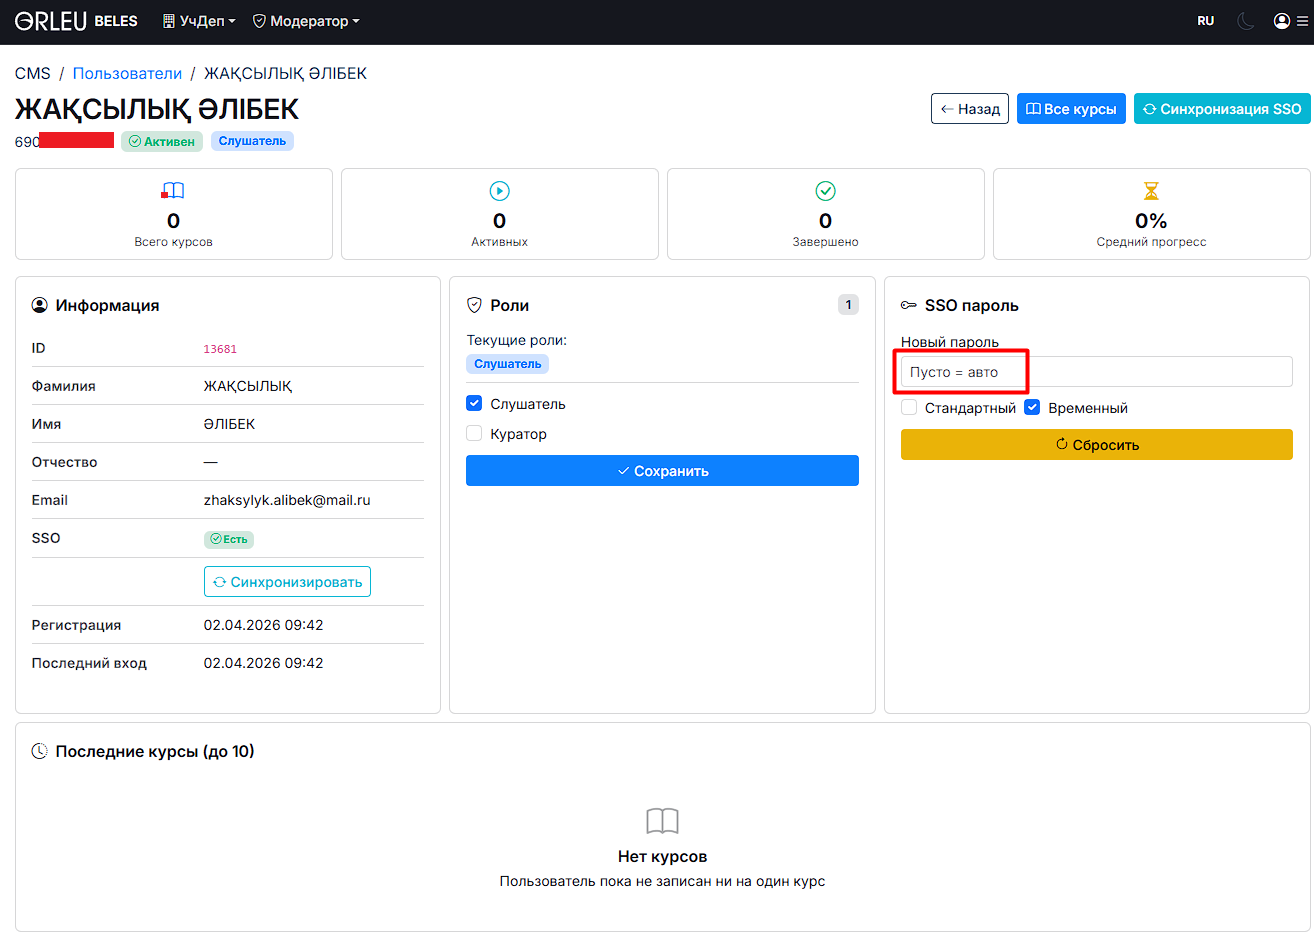
Task: Check the Стандартный password checkbox
Action: (909, 408)
